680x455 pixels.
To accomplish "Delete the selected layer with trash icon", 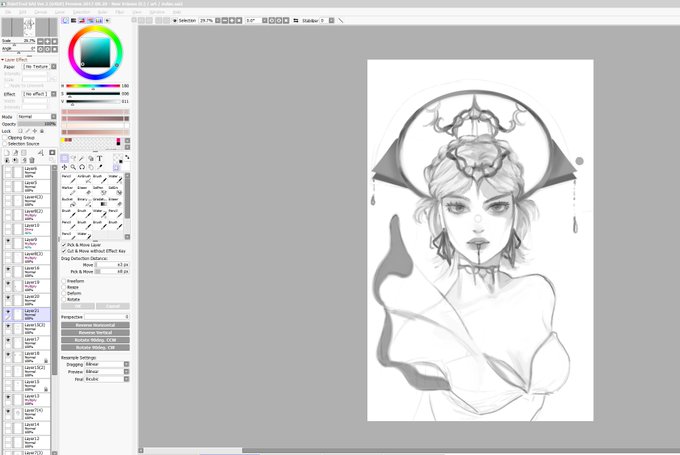I will (x=32, y=160).
